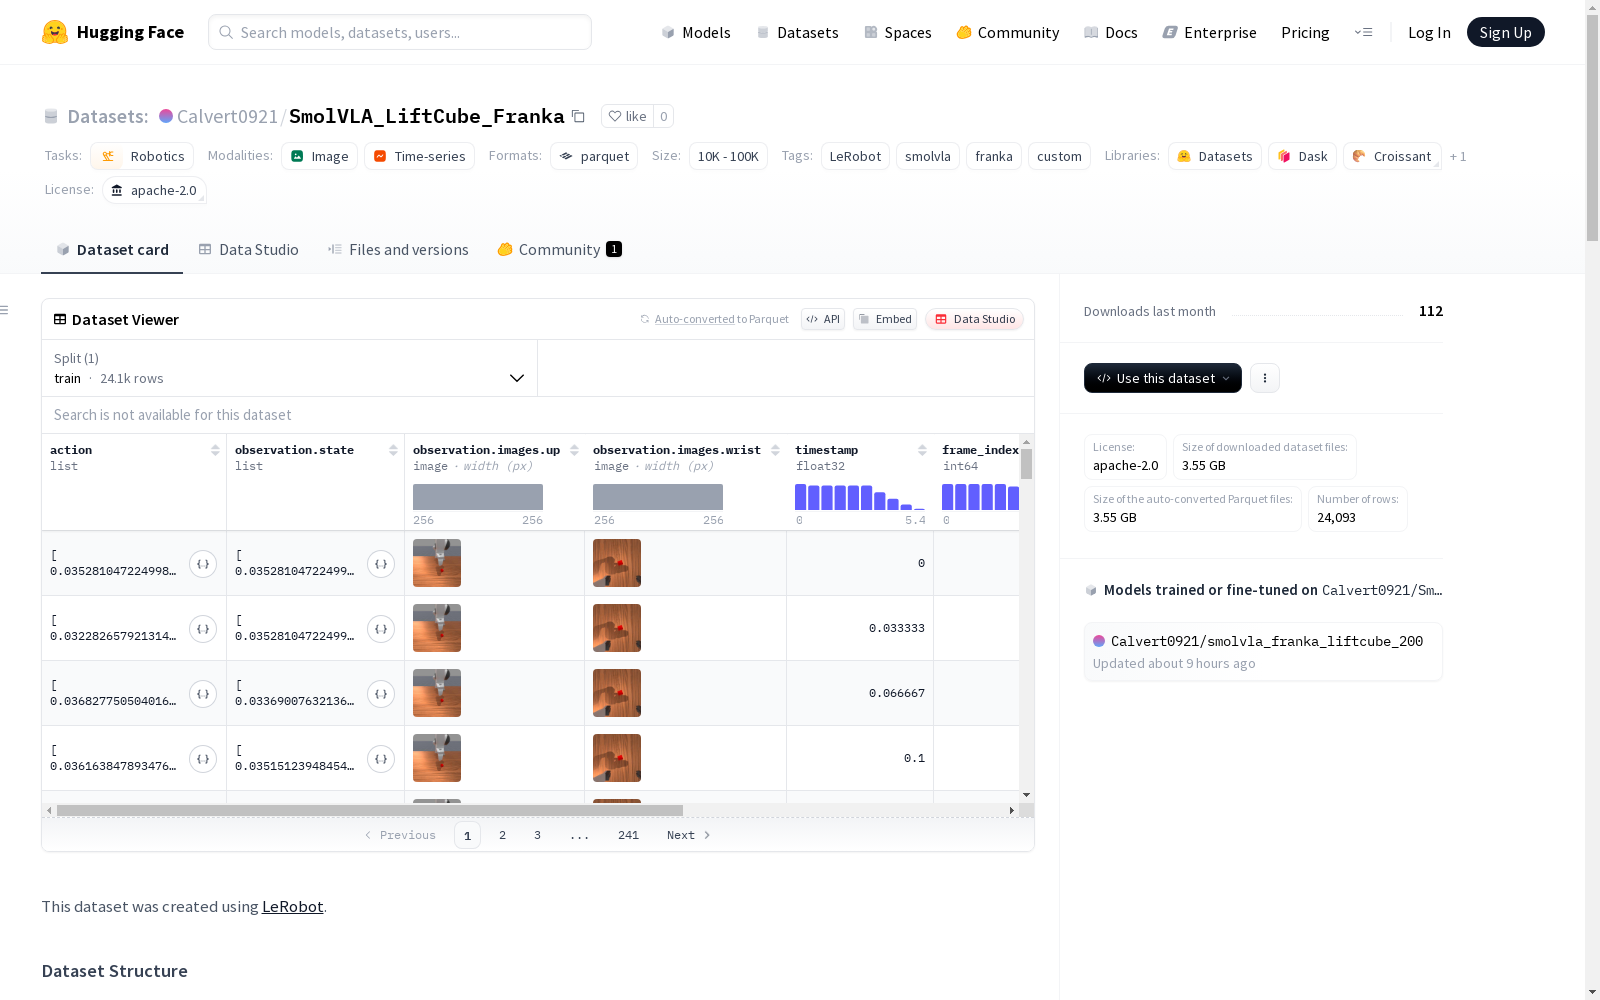Click the Robotics task tag

(140, 156)
